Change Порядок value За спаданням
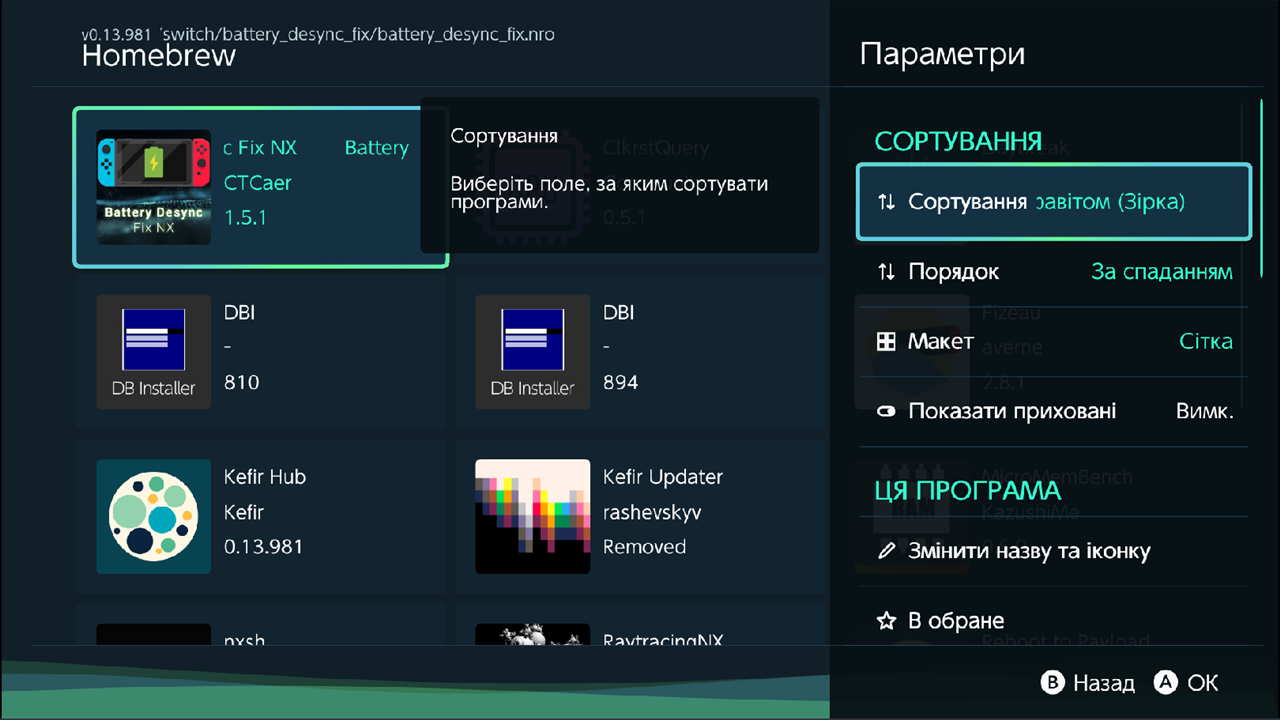Image resolution: width=1280 pixels, height=720 pixels. click(x=1162, y=272)
